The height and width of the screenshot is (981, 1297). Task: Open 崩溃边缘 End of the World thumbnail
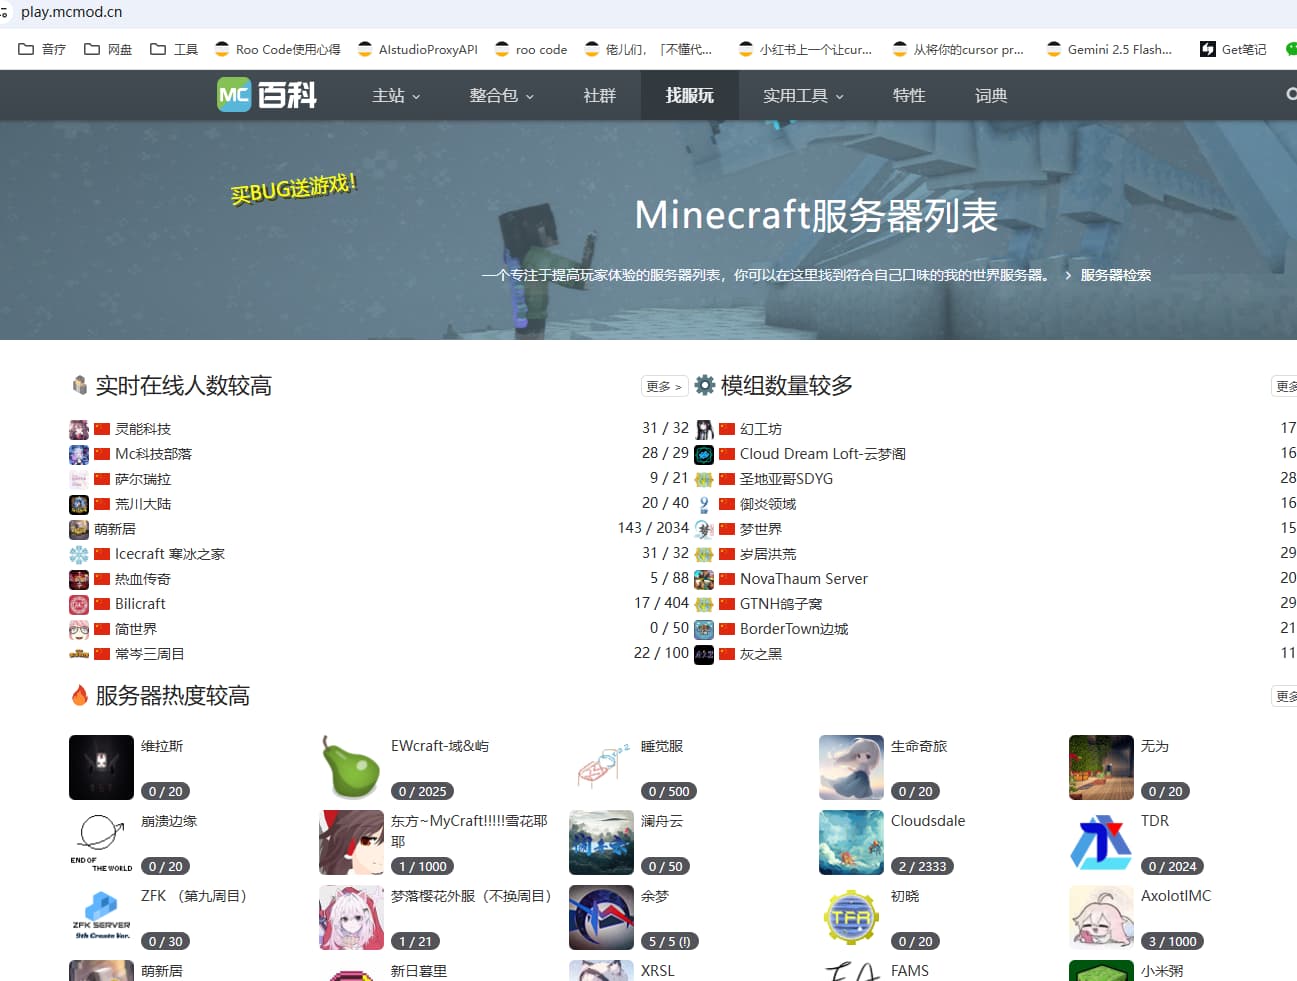(101, 842)
